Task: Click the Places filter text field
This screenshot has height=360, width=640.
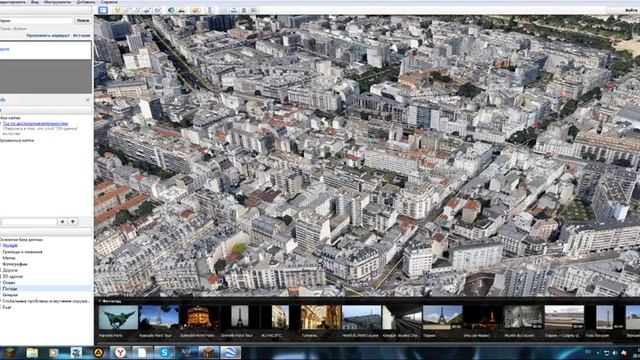Action: [x=29, y=222]
